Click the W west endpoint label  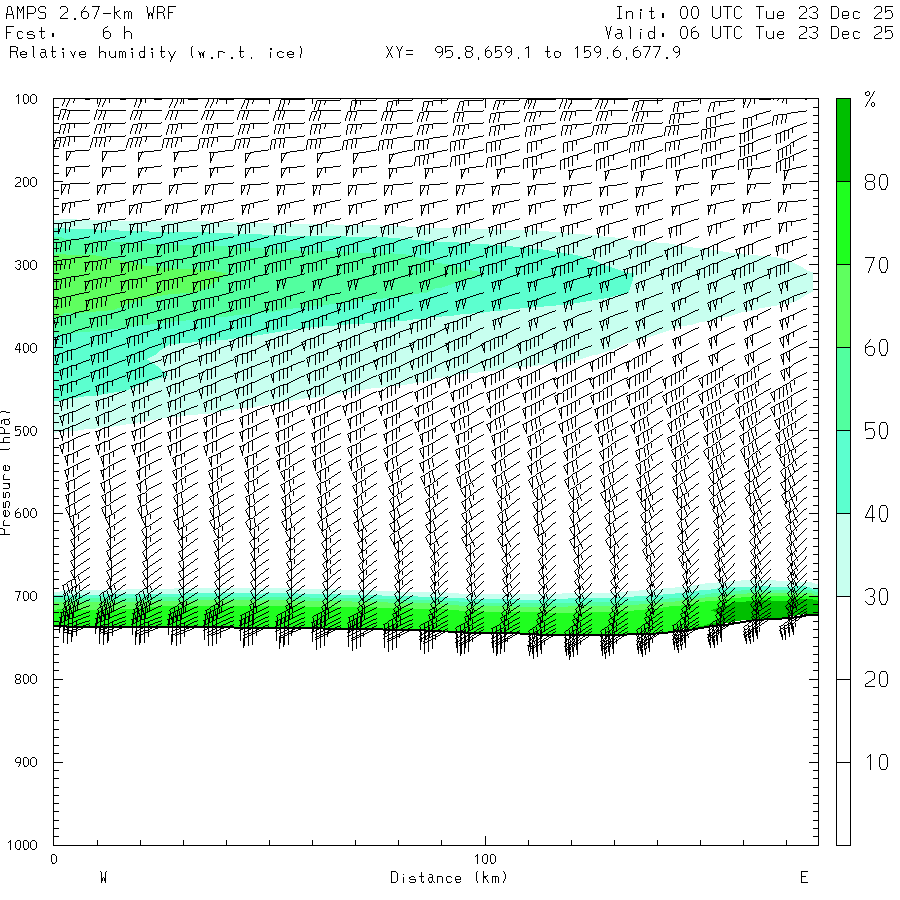[x=103, y=878]
